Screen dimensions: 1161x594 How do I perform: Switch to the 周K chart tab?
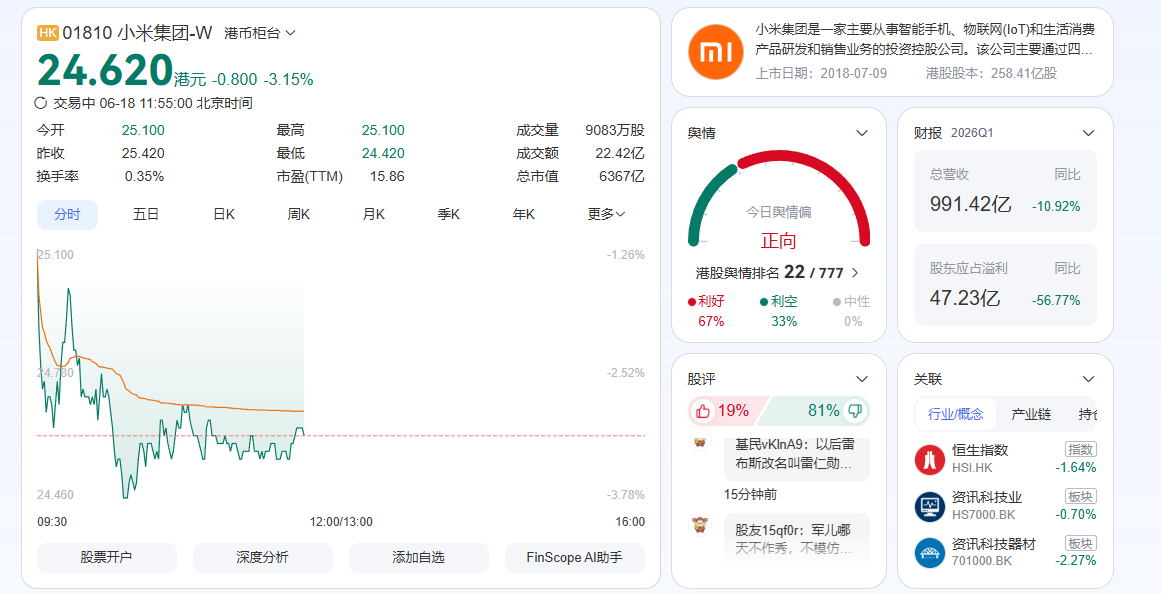pos(298,214)
